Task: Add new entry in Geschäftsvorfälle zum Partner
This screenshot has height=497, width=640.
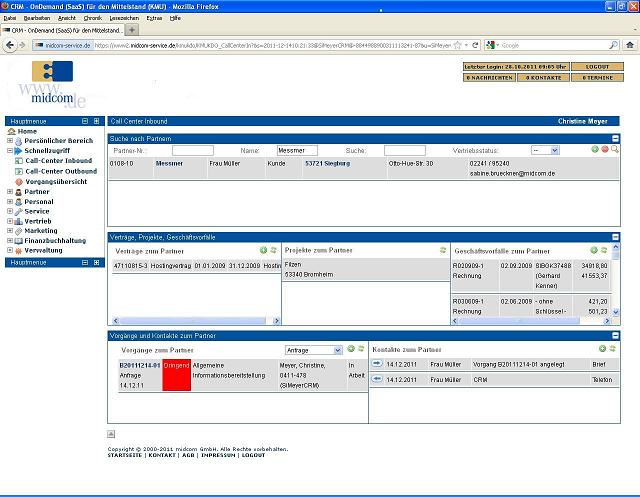Action: click(594, 250)
